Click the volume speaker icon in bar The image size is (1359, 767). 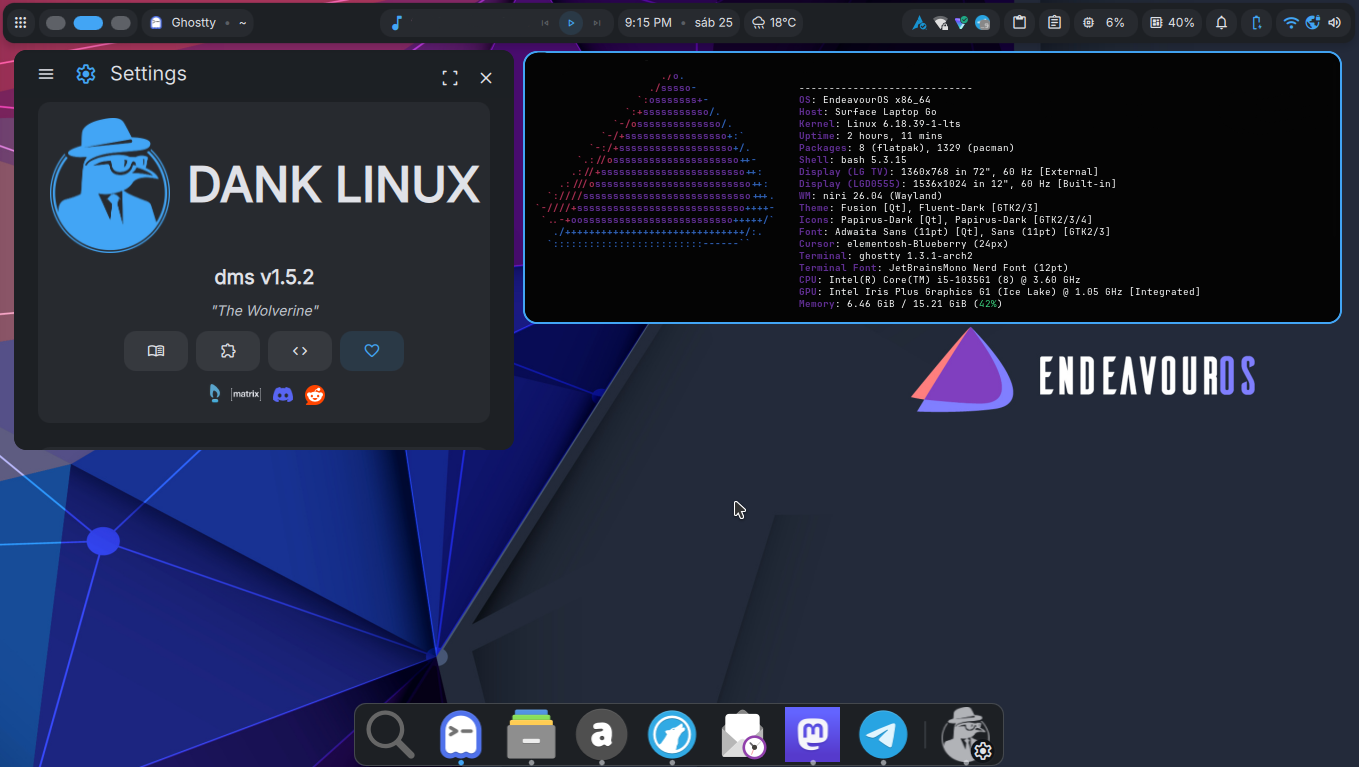pos(1334,22)
